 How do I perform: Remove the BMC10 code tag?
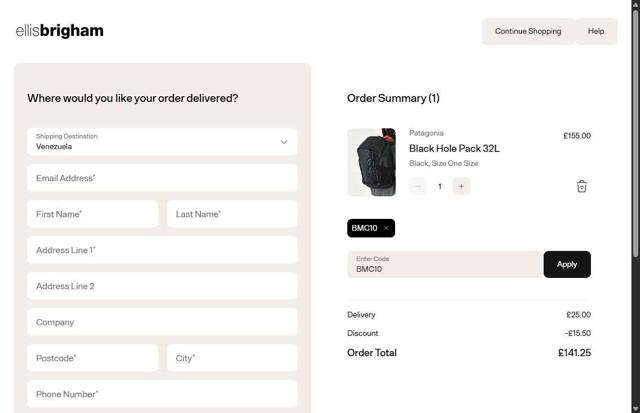pos(386,228)
